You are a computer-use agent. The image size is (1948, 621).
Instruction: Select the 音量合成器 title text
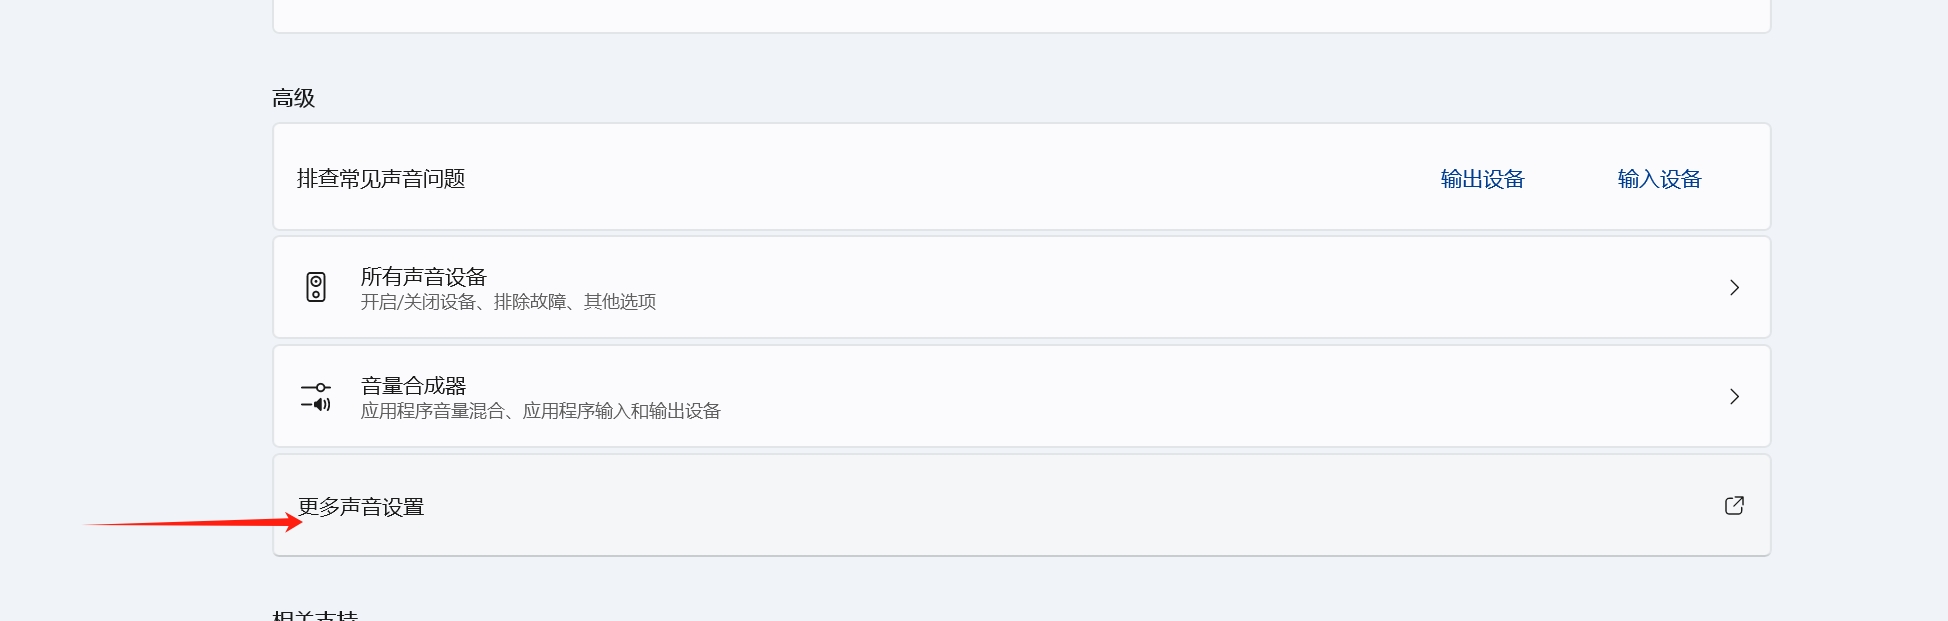point(413,386)
